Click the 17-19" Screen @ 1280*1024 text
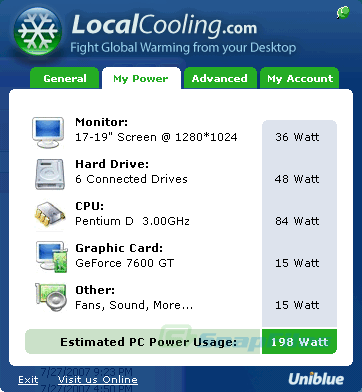362x392 pixels. pyautogui.click(x=156, y=137)
